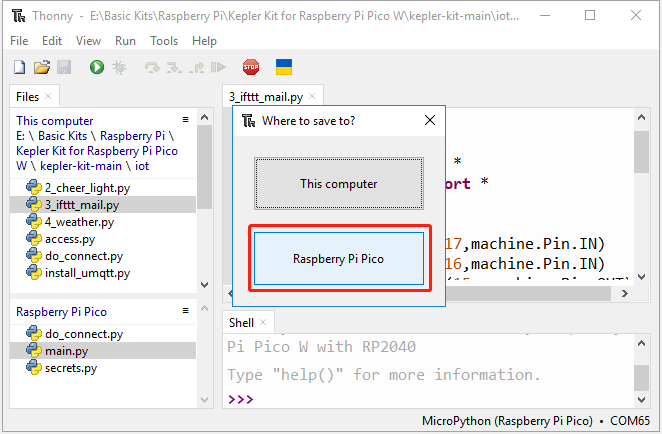Click the Python icon beside secrets.py
662x434 pixels.
coord(33,367)
